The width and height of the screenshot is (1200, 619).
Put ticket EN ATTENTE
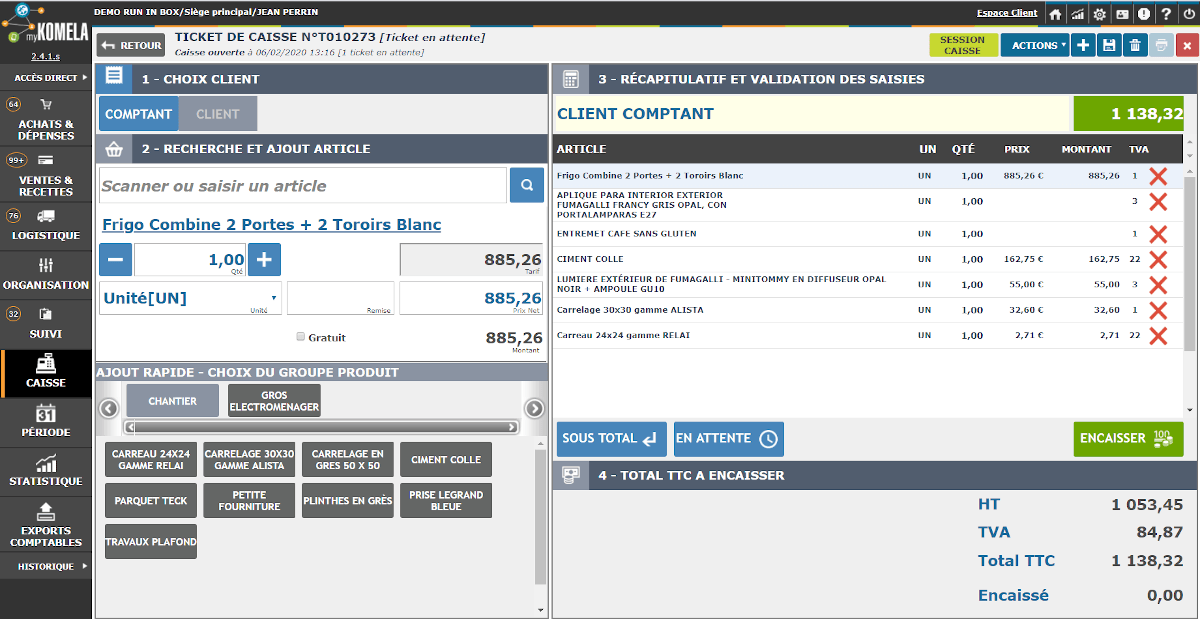pyautogui.click(x=728, y=439)
